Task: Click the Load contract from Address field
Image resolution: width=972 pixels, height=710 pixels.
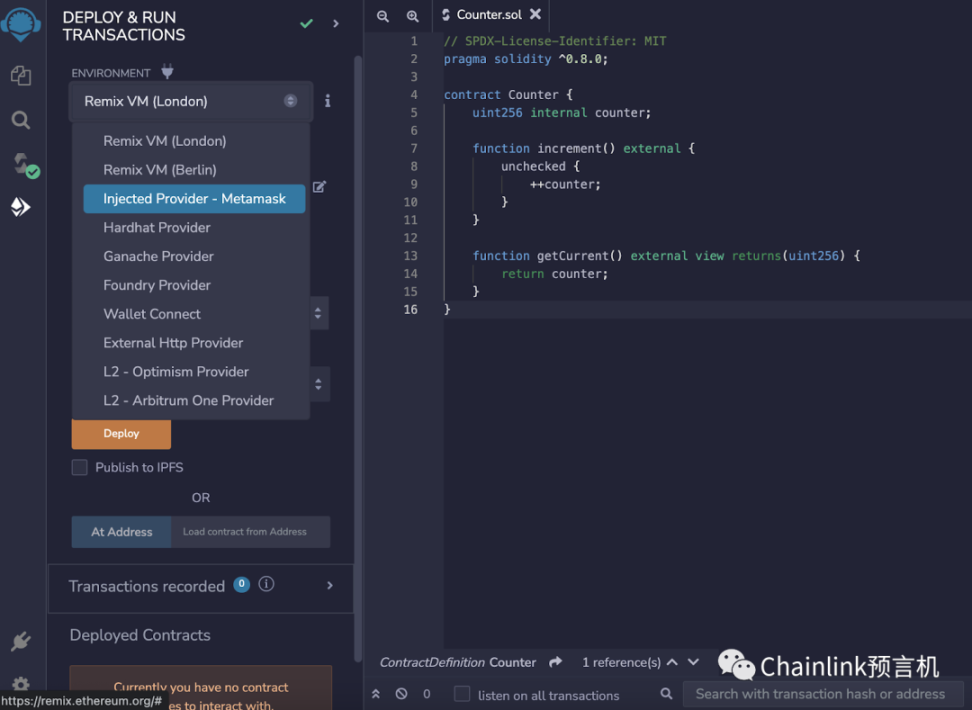Action: tap(249, 532)
